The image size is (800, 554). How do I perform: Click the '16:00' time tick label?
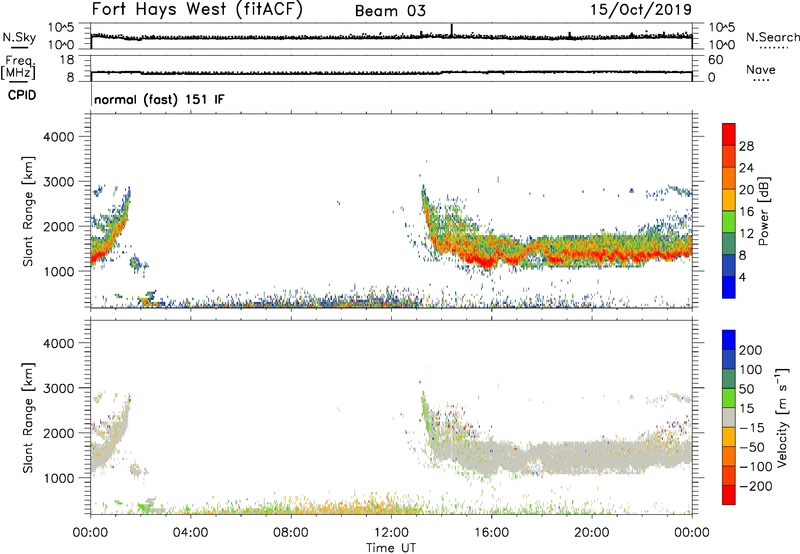pos(491,533)
